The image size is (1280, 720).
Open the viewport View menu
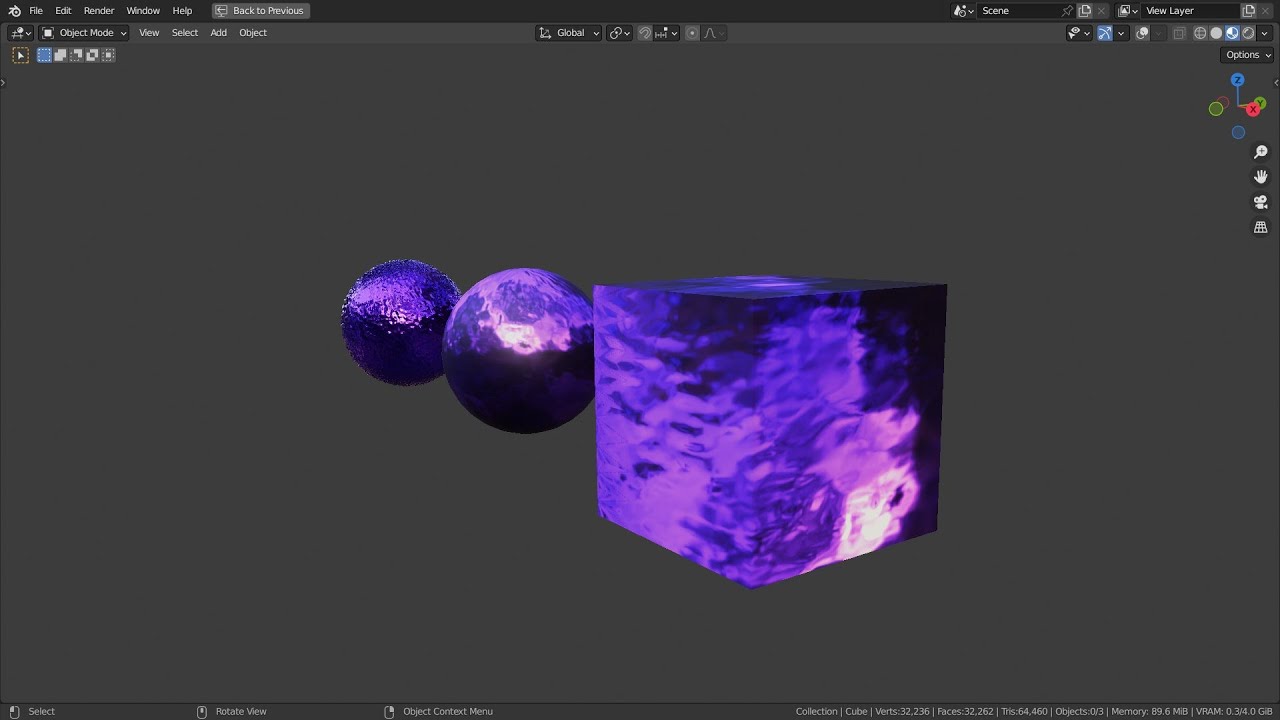pos(149,32)
